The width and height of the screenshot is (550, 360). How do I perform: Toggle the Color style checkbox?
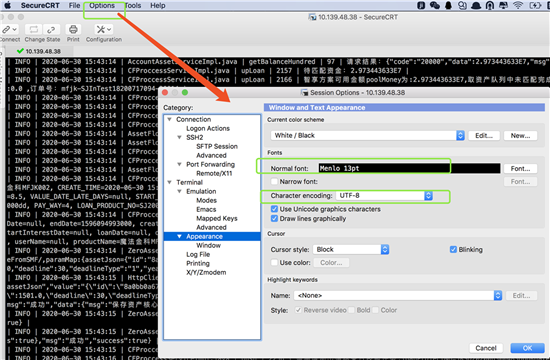click(x=376, y=310)
